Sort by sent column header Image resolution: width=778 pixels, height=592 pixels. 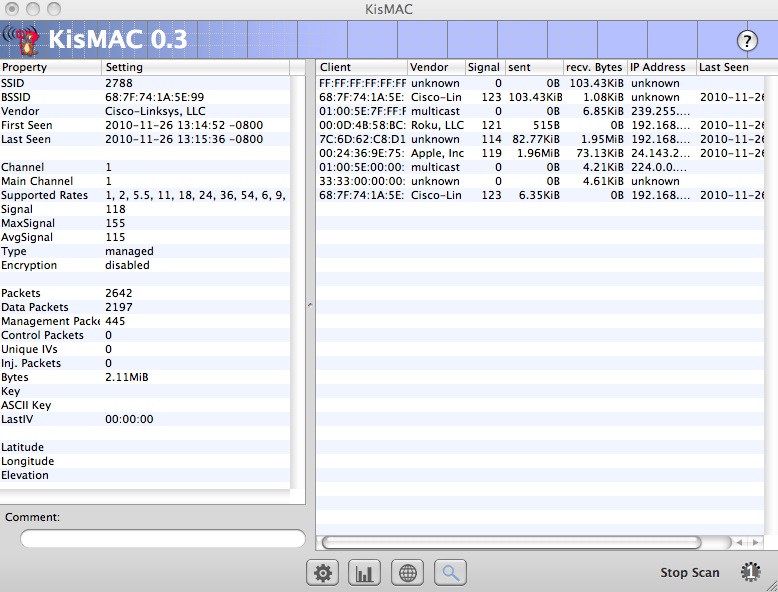click(534, 67)
